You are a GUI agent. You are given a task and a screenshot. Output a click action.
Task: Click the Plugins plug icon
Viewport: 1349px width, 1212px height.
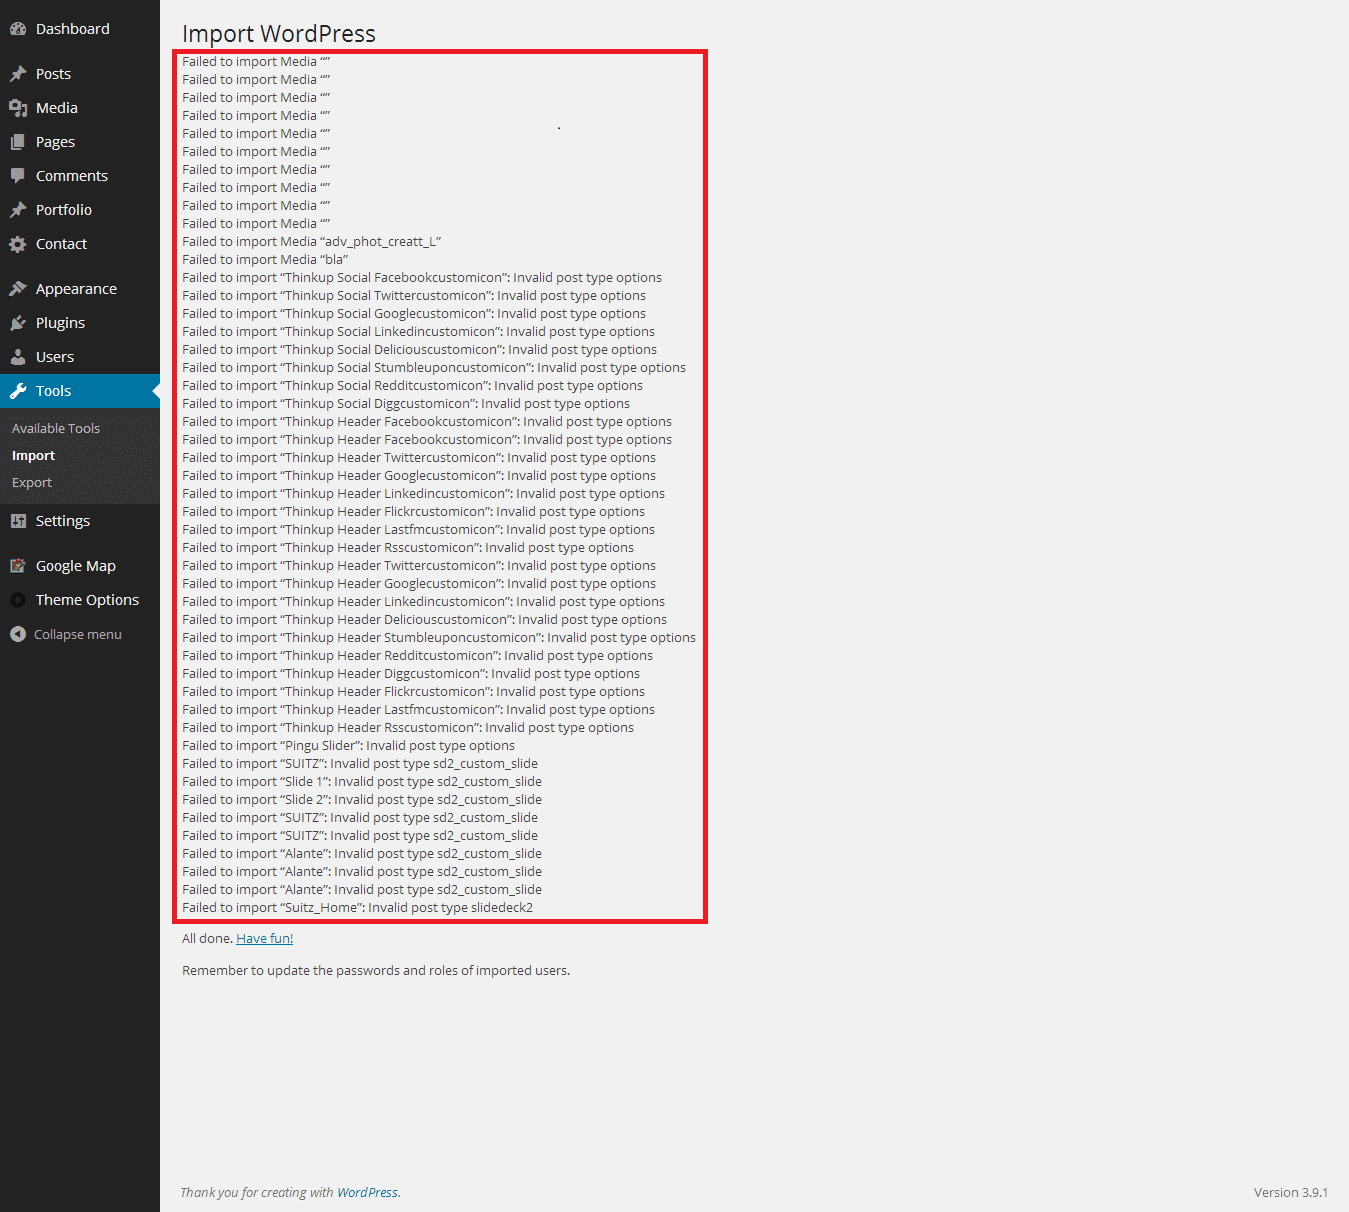pyautogui.click(x=18, y=323)
